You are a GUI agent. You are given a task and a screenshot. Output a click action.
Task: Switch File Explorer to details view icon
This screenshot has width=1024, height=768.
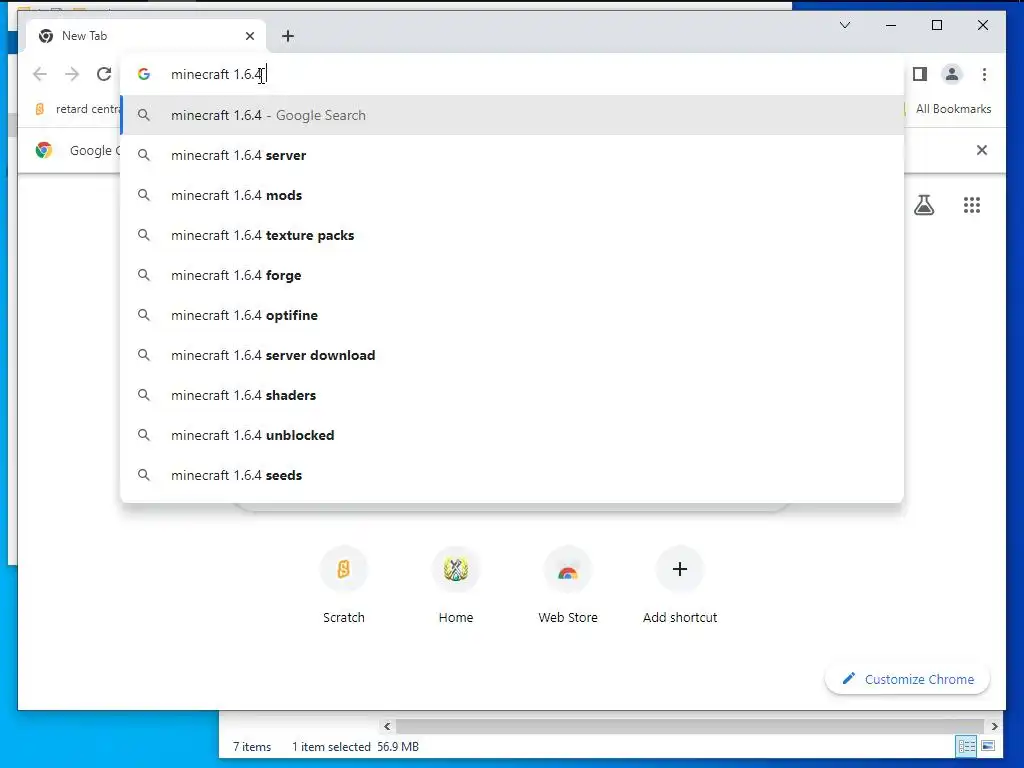point(967,746)
